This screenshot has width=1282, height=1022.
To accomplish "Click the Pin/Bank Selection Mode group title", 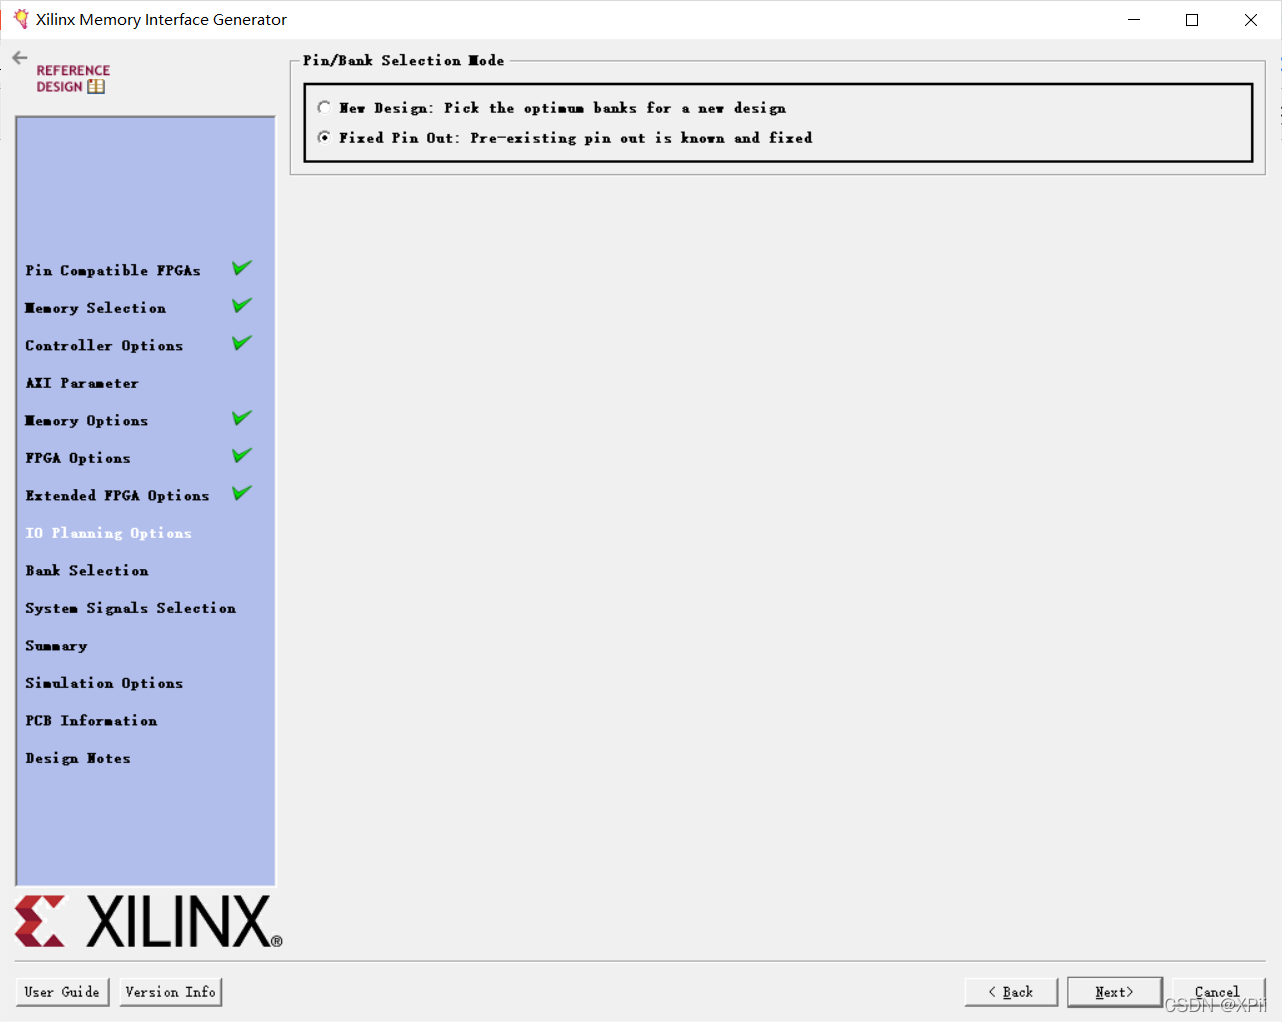I will (x=404, y=60).
